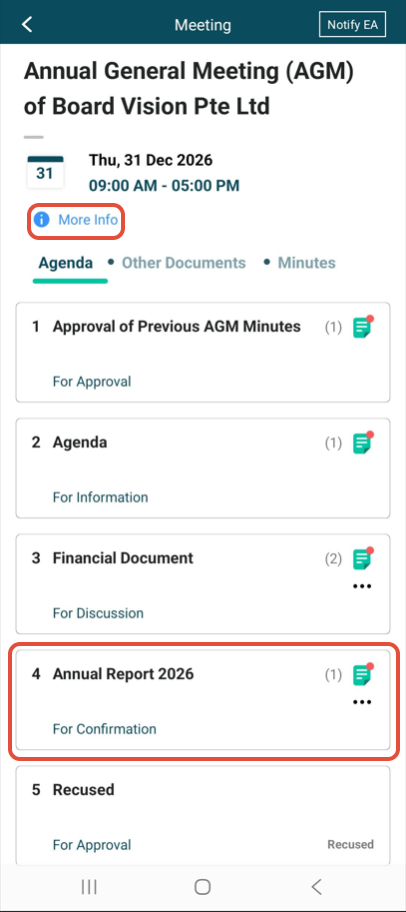The width and height of the screenshot is (406, 912).
Task: Tap Android system back navigation icon
Action: [x=316, y=887]
